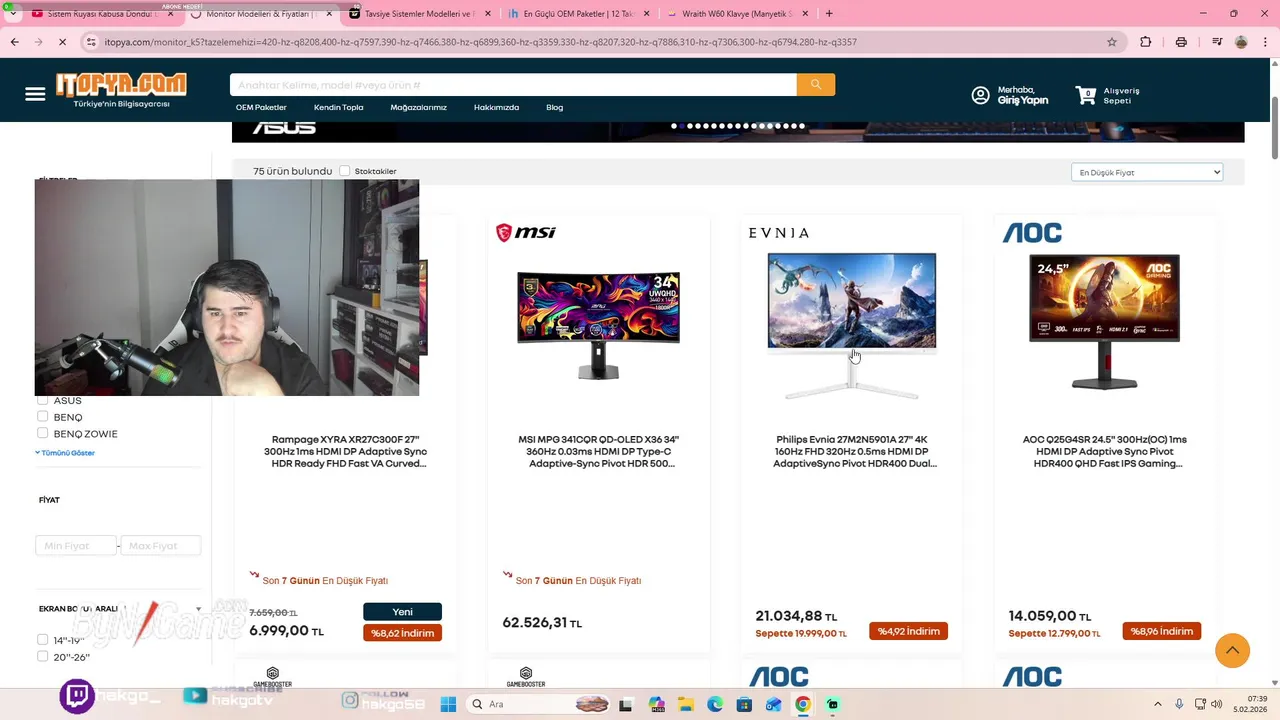This screenshot has width=1280, height=720.
Task: Open the Kendin Topla menu item
Action: click(x=338, y=107)
